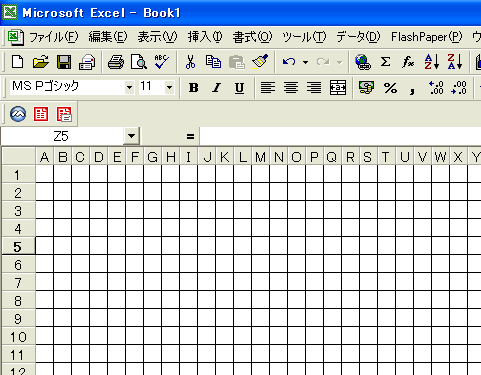Open the Name Box dropdown arrow
This screenshot has width=481, height=375.
tap(131, 136)
